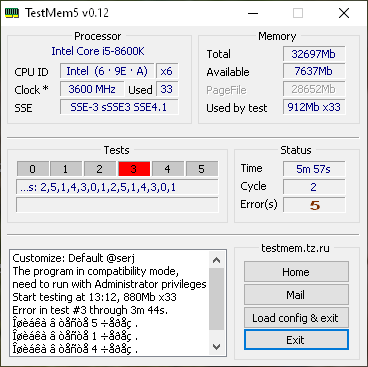
Task: Click the 3600 MHz clock value
Action: [x=92, y=89]
